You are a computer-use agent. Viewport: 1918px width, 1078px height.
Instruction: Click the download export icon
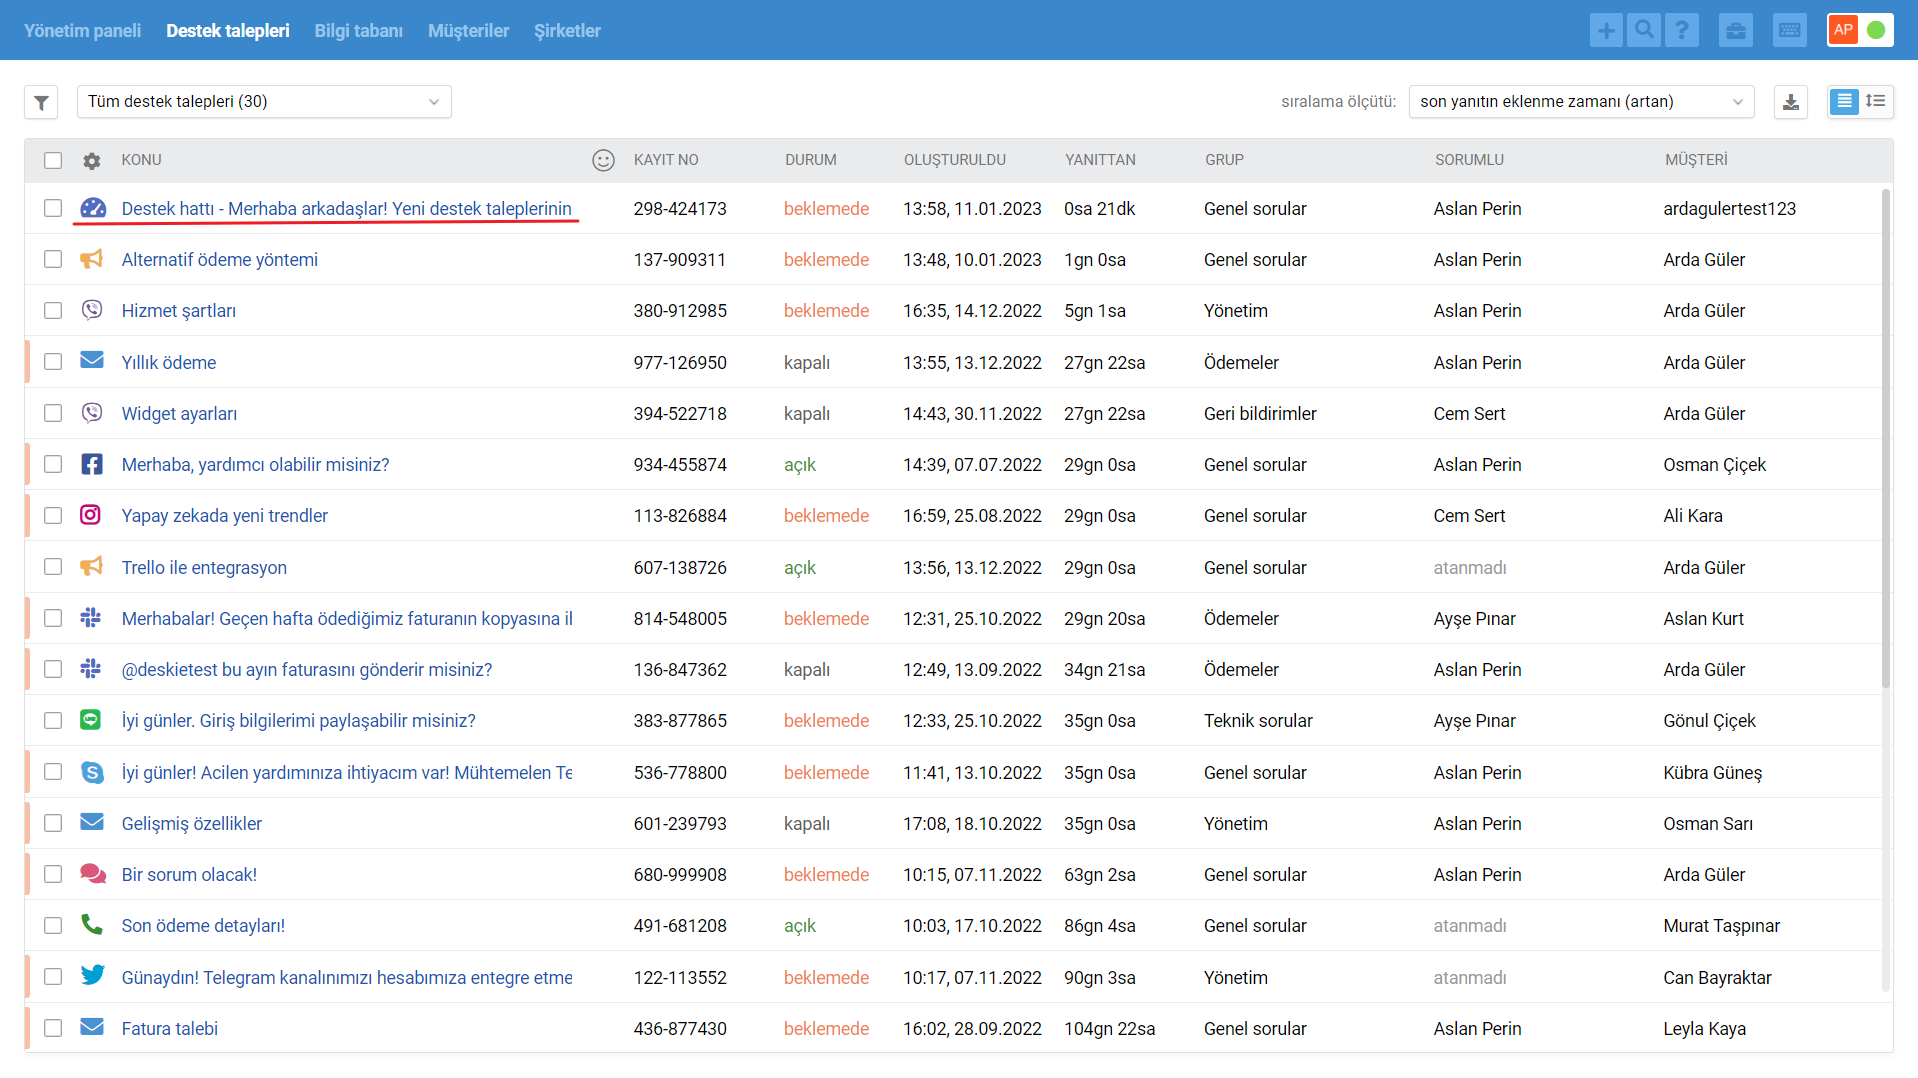tap(1791, 102)
